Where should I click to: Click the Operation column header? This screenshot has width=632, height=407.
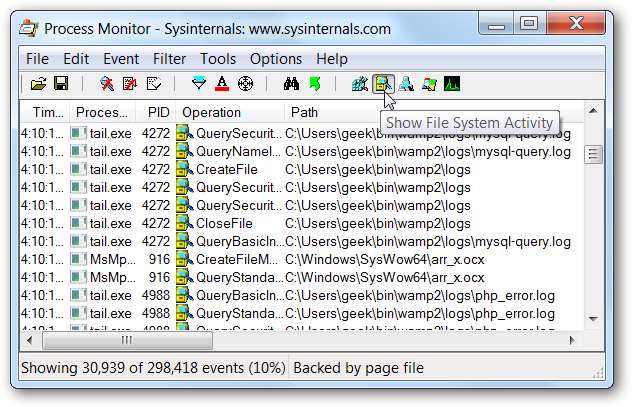[x=231, y=112]
